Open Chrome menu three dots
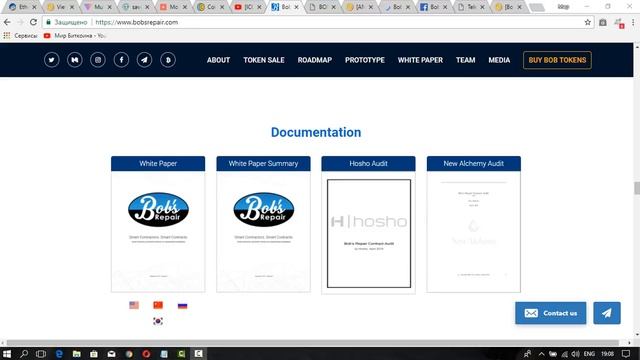Viewport: 640px width, 360px height. click(x=633, y=22)
